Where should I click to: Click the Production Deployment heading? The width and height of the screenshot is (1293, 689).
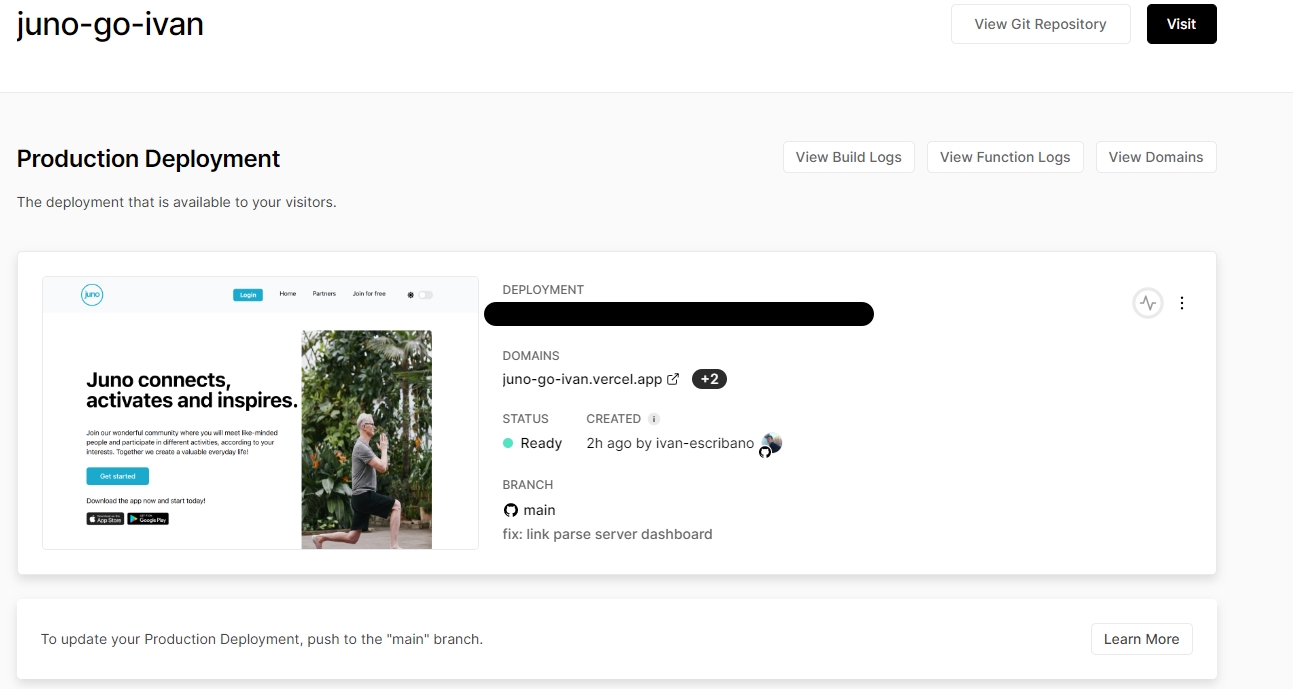(x=148, y=158)
